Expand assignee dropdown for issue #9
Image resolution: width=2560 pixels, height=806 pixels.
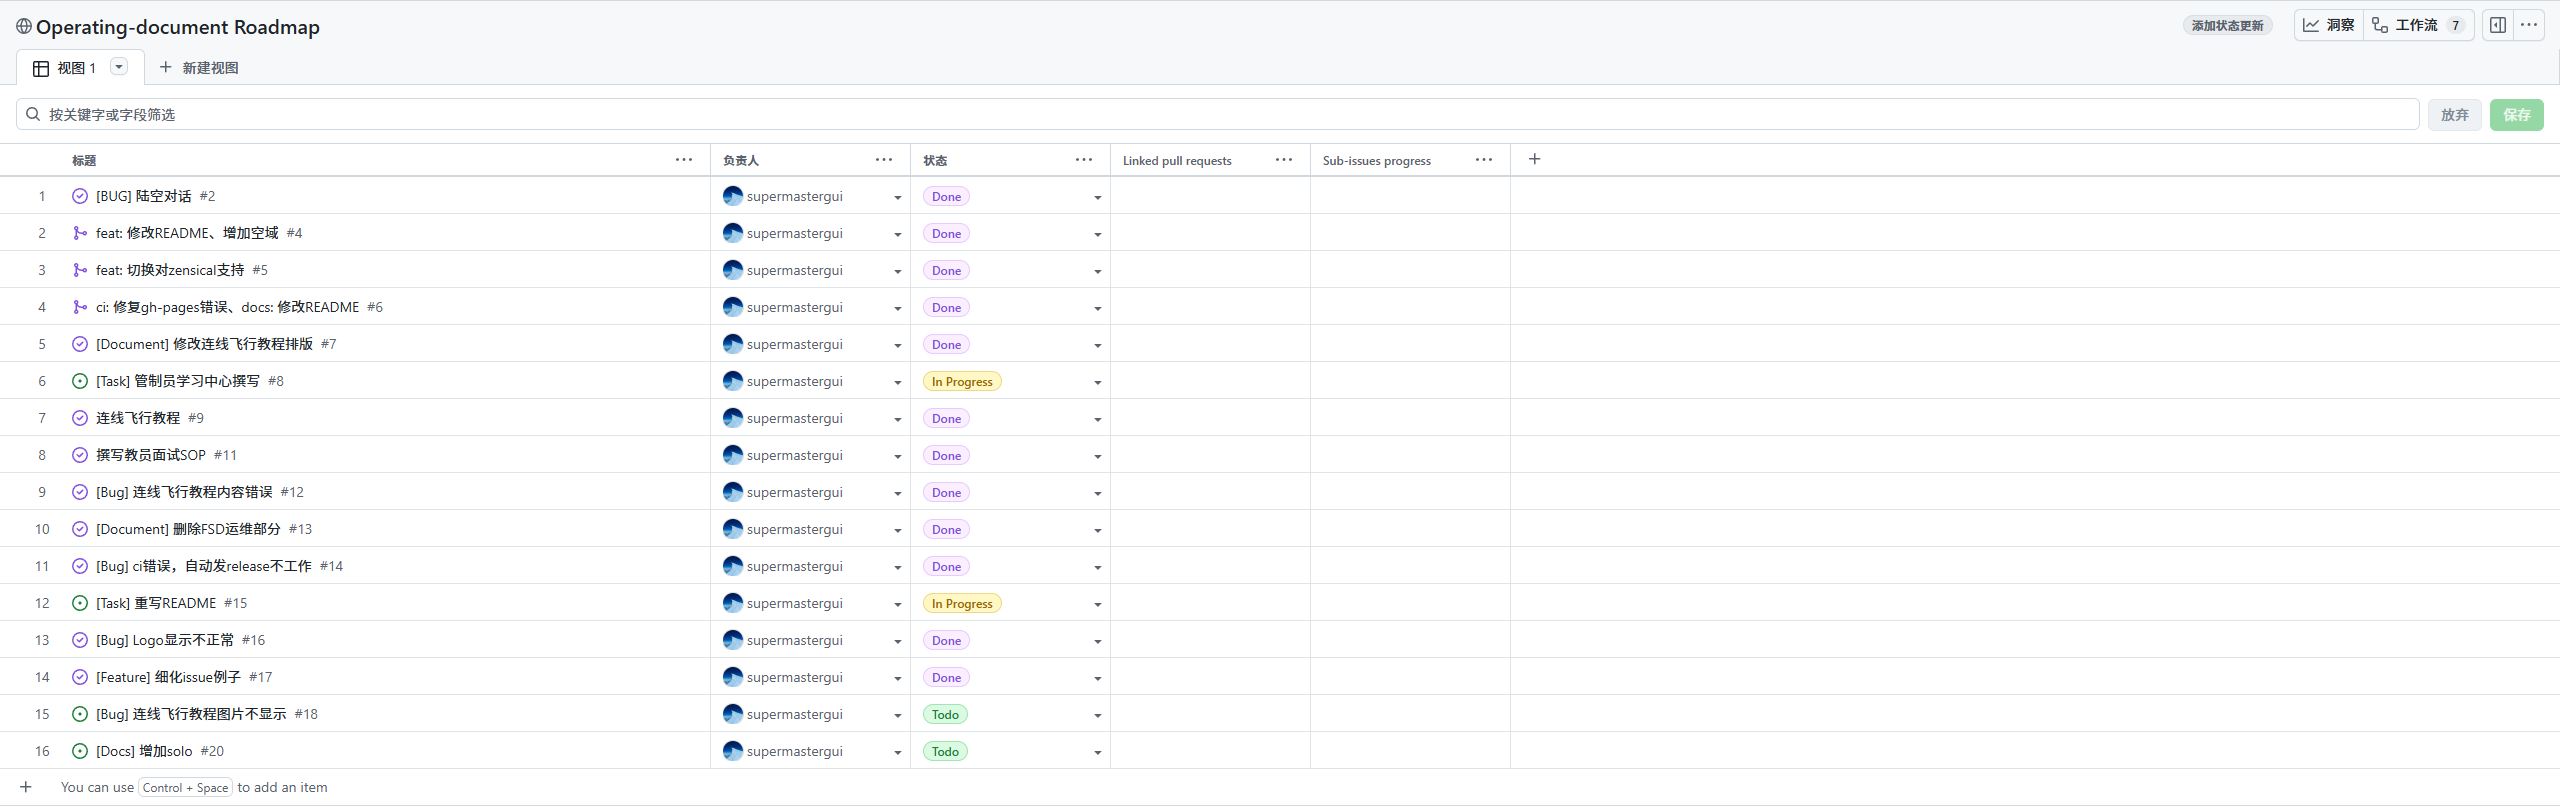tap(897, 419)
